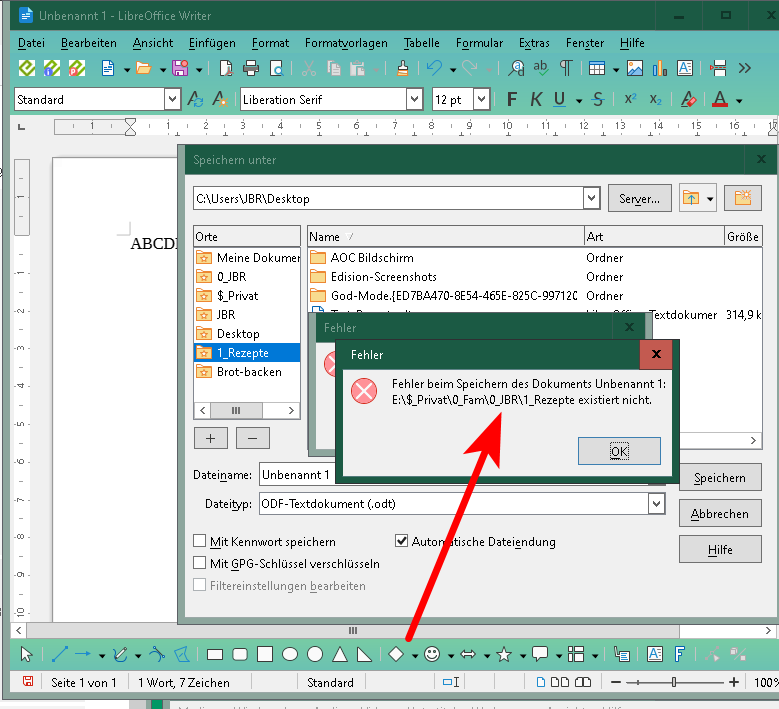This screenshot has width=779, height=709.
Task: Click the Italic K icon
Action: (536, 100)
